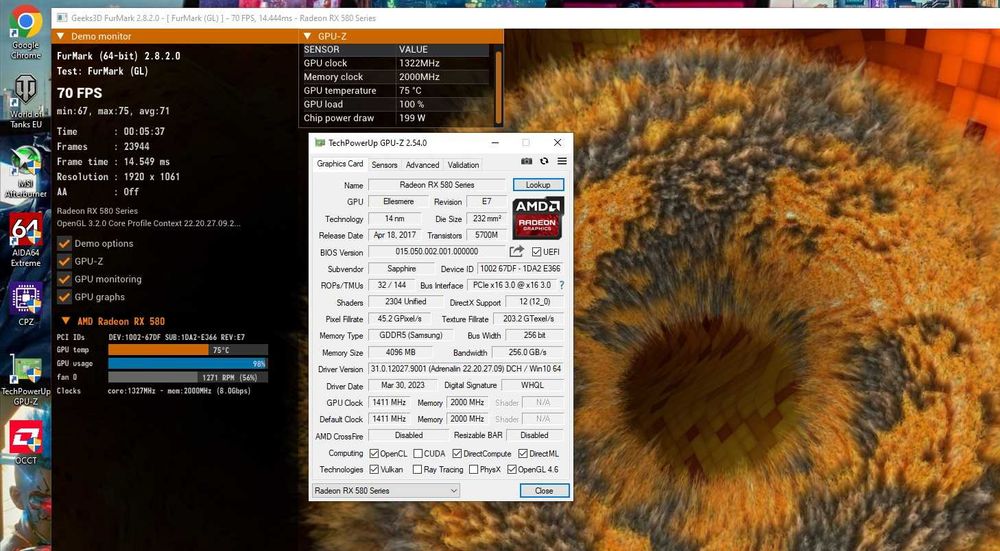
Task: Click GPU temperature 75 °C sensor row
Action: tap(396, 91)
